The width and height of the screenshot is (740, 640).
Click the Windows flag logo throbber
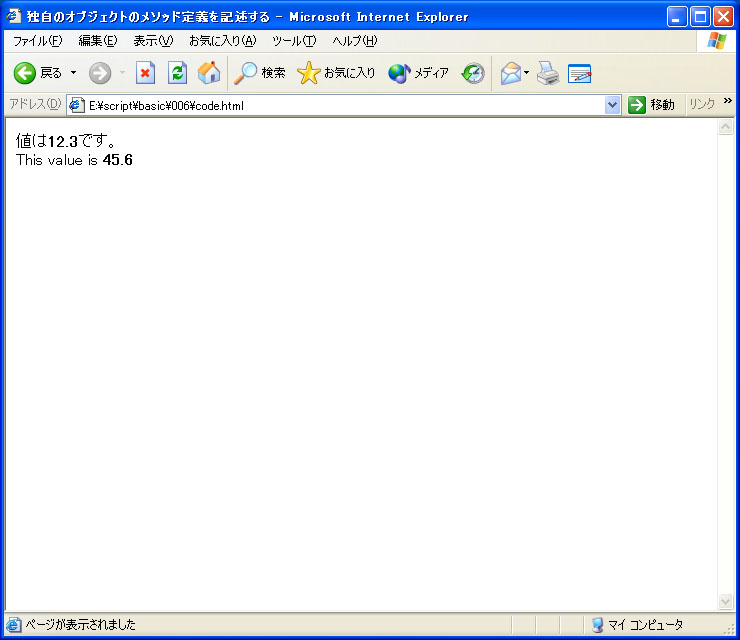(x=716, y=41)
